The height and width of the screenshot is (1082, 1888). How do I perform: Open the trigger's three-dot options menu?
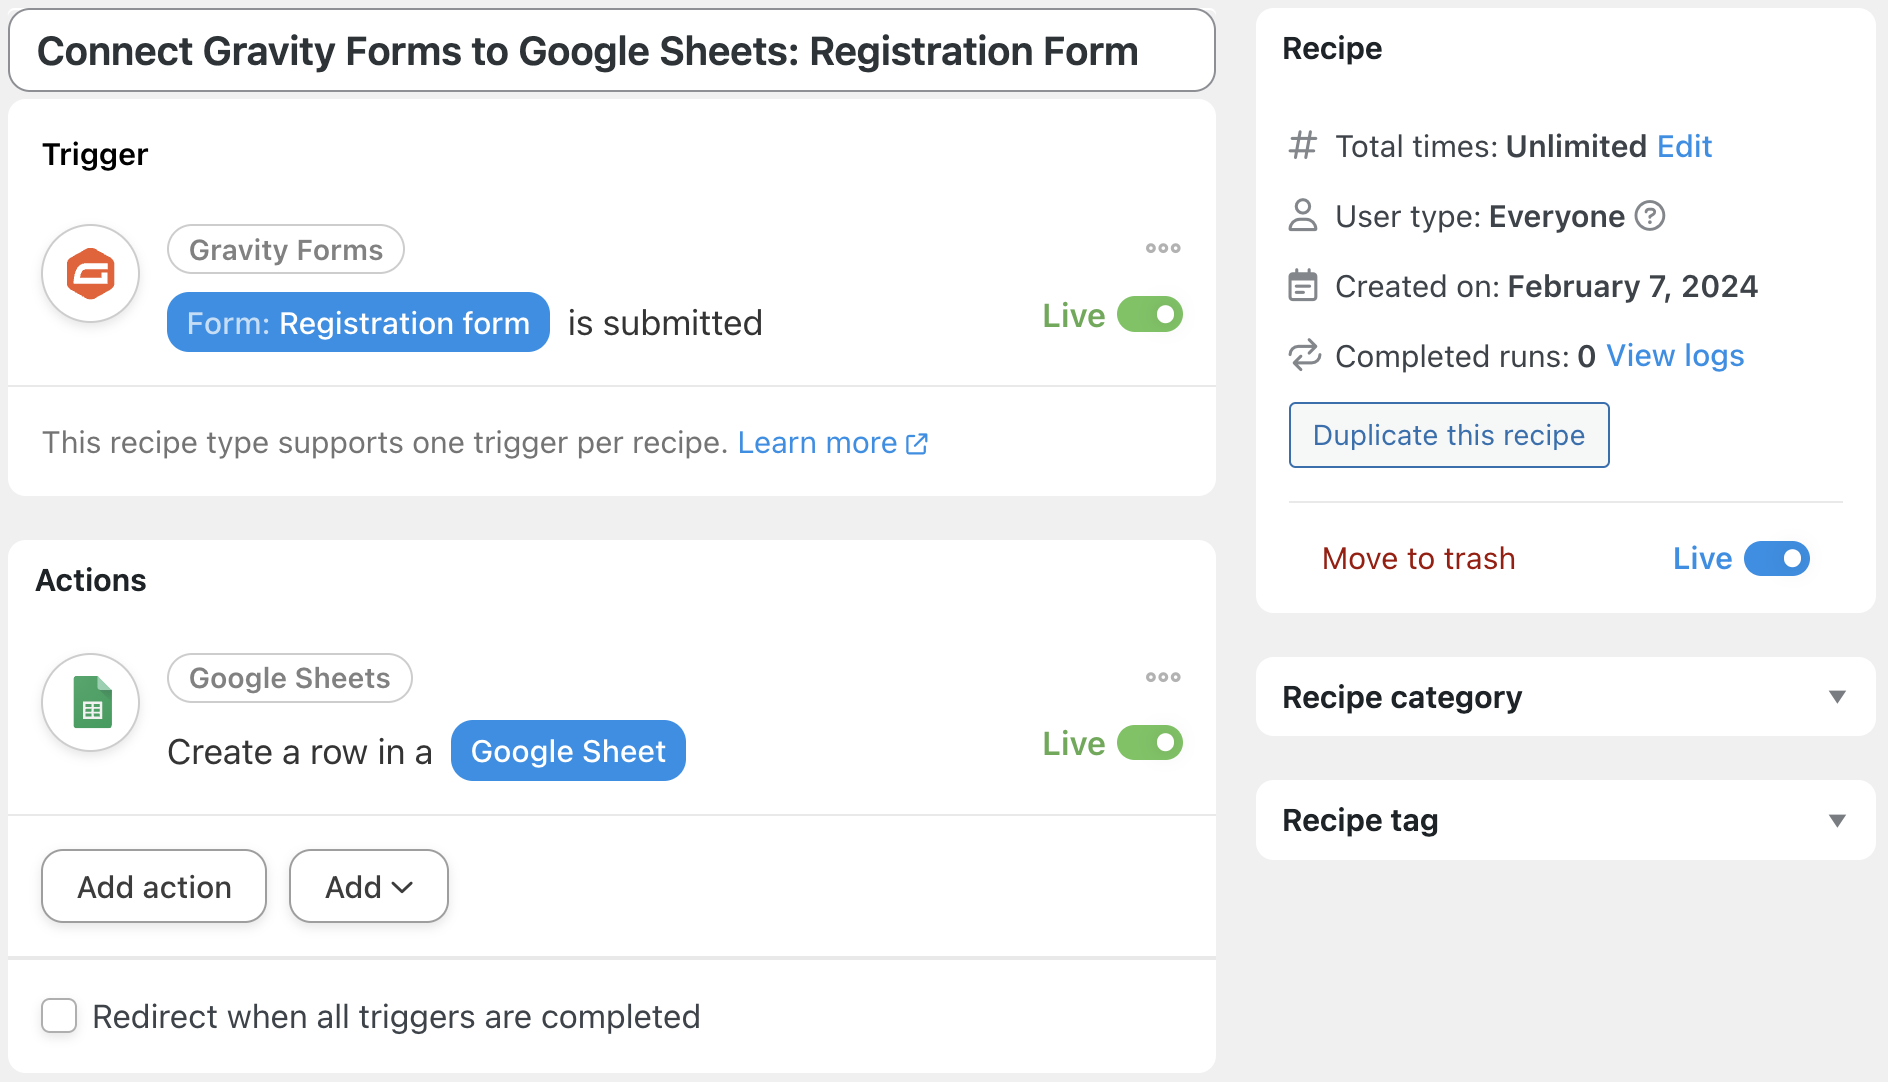tap(1163, 248)
